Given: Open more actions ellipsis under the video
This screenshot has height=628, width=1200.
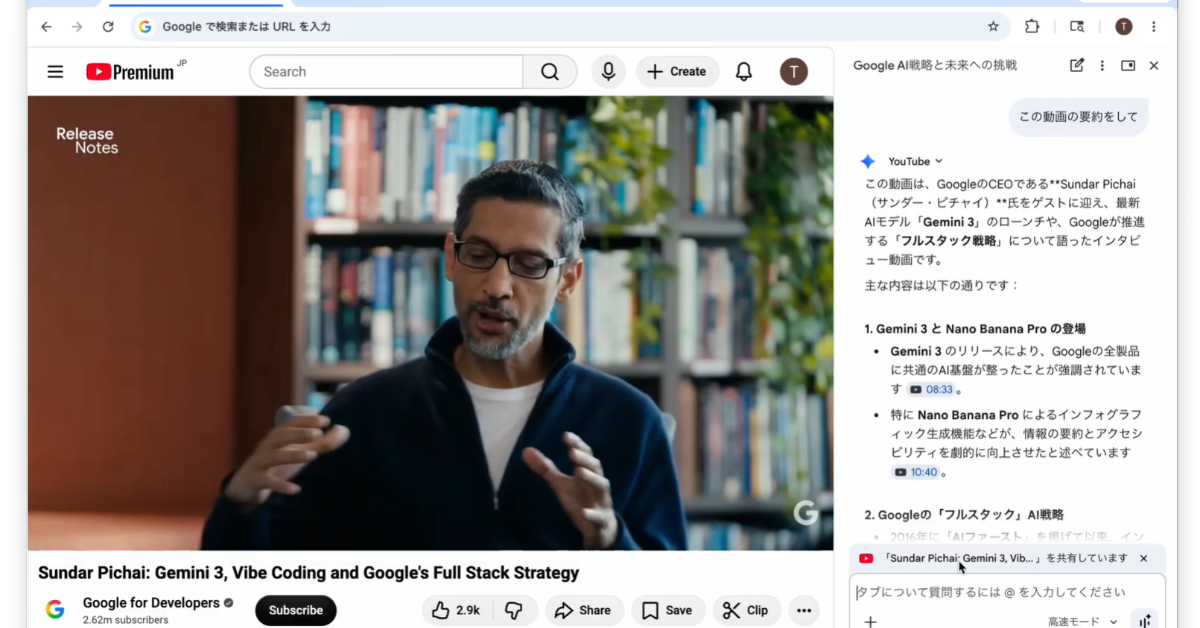Looking at the screenshot, I should [x=803, y=610].
